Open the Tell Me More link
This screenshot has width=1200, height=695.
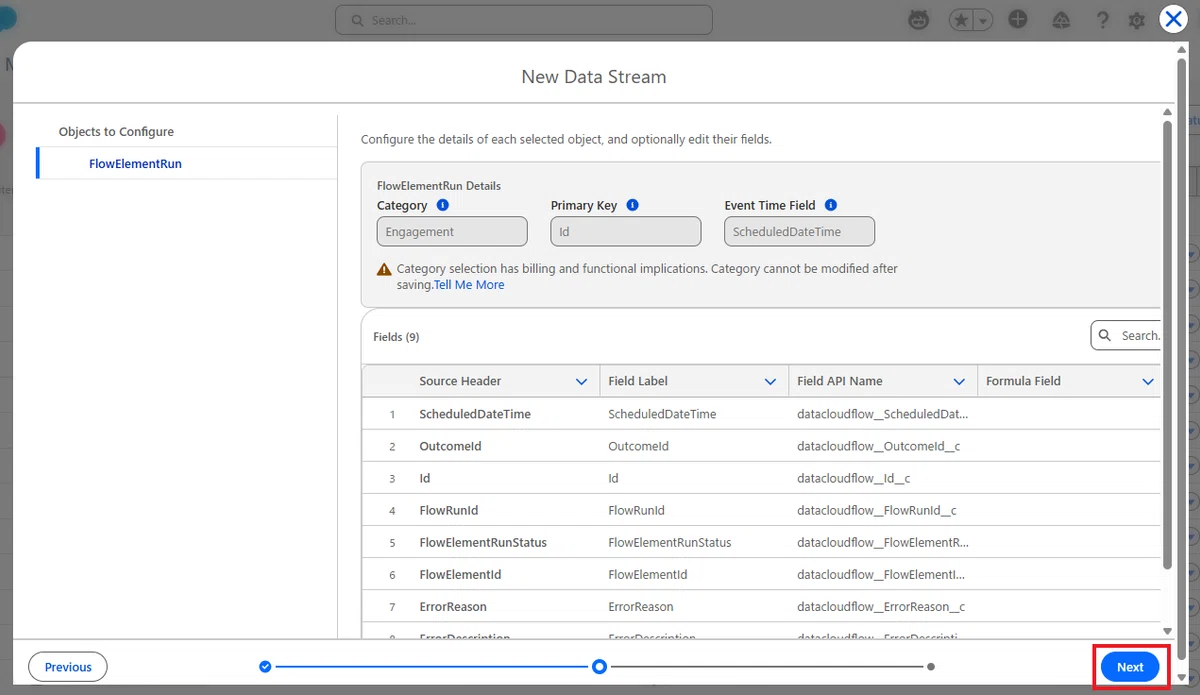tap(469, 285)
